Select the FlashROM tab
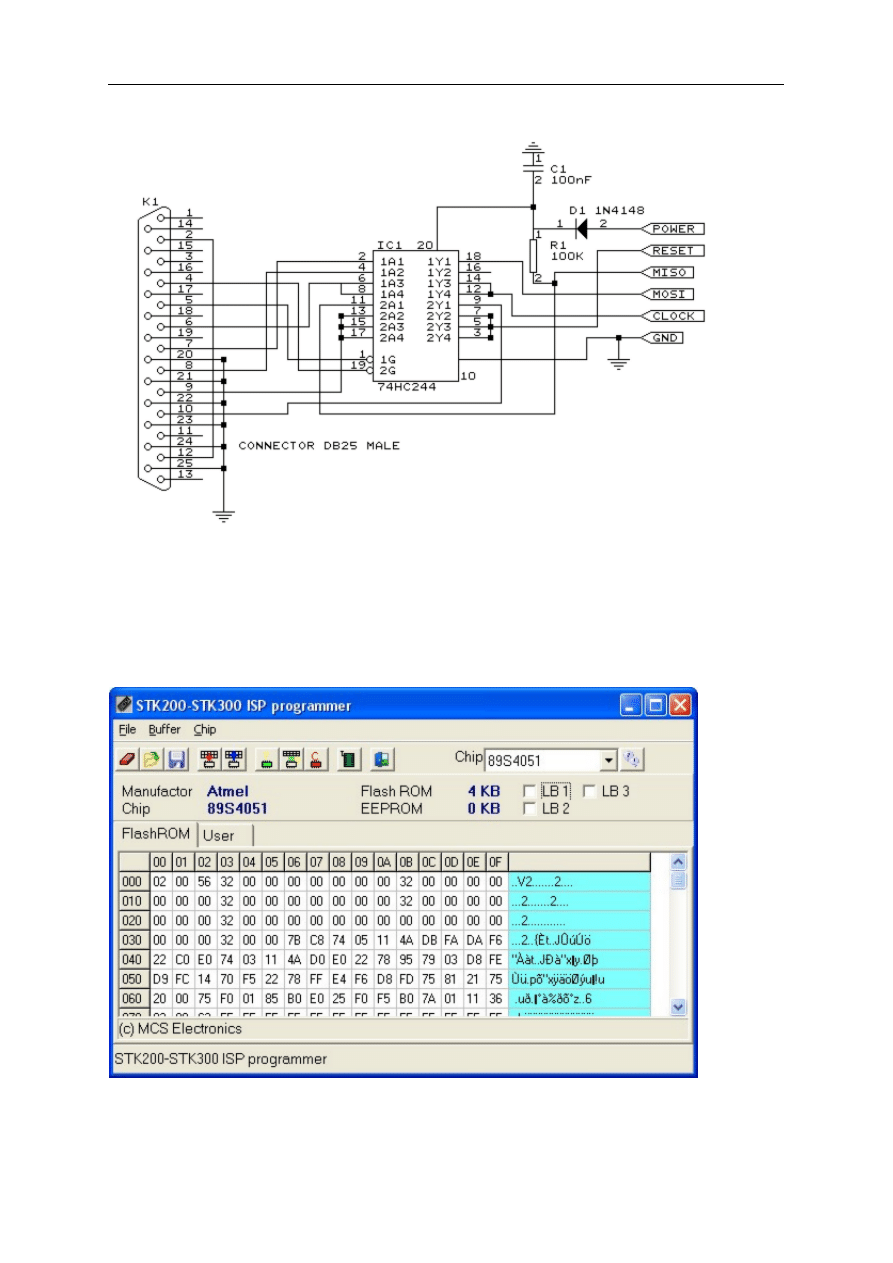The width and height of the screenshot is (893, 1263). (x=155, y=834)
